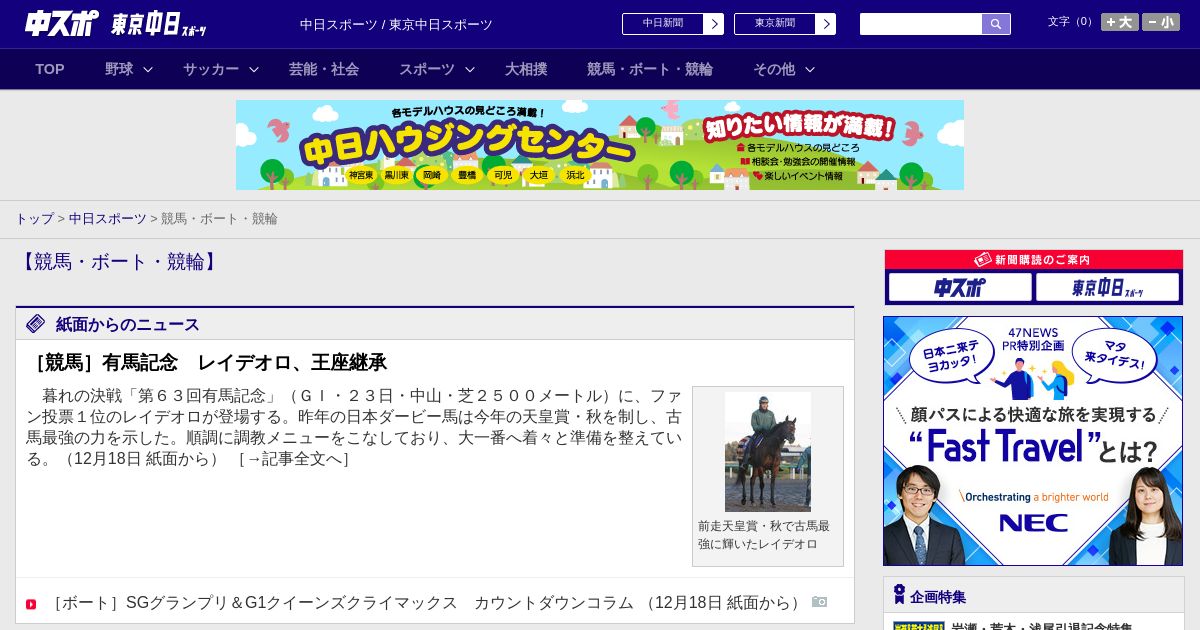Click the 中日ハウジングセンター banner ad
The width and height of the screenshot is (1200, 630).
tap(600, 145)
